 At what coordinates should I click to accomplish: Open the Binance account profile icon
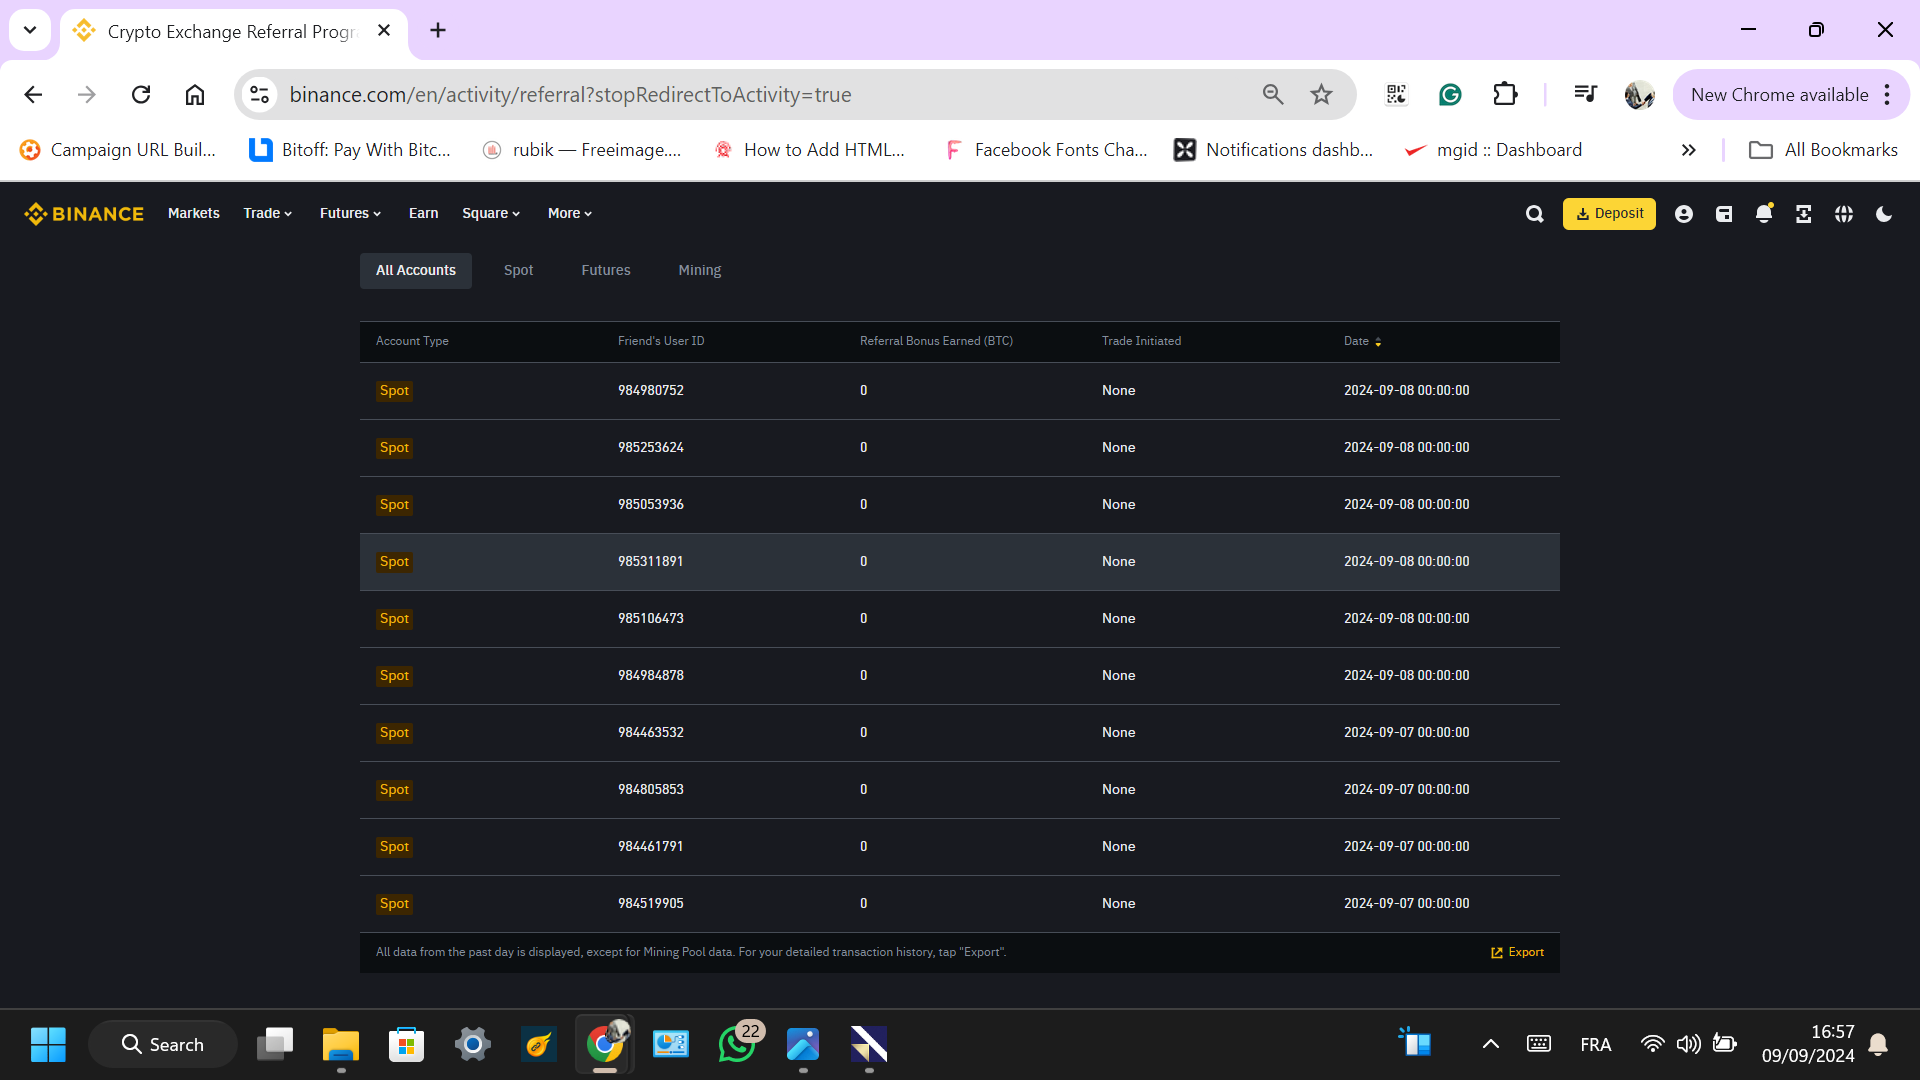[x=1684, y=214]
